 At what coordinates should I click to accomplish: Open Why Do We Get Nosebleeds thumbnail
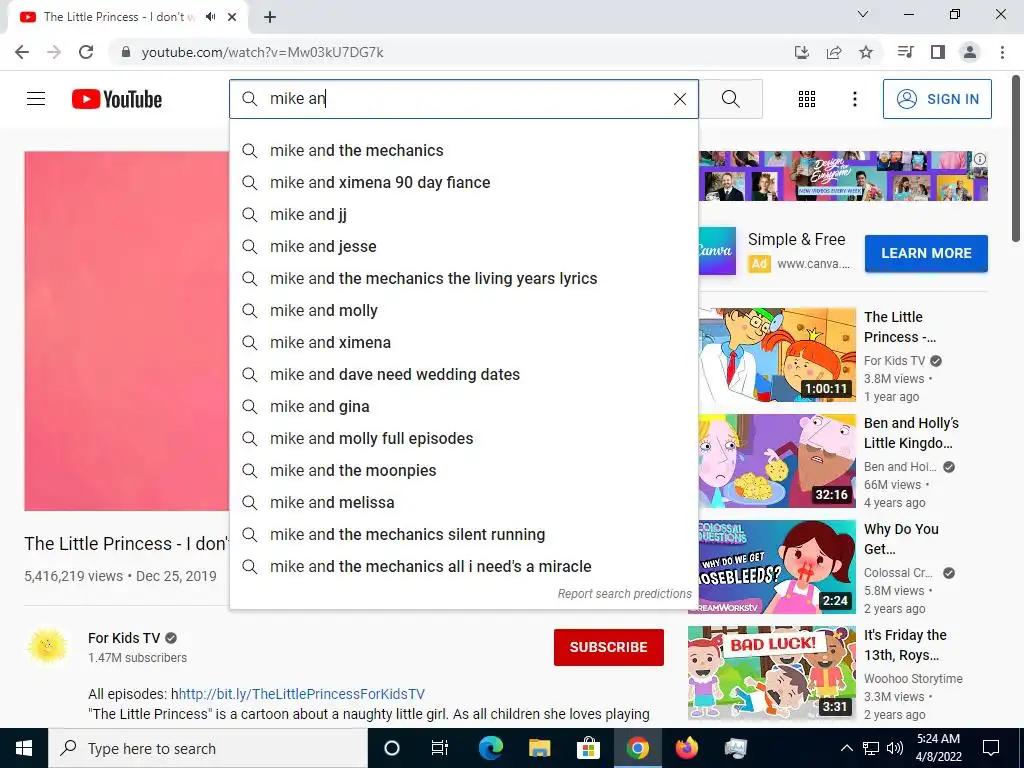pyautogui.click(x=777, y=567)
